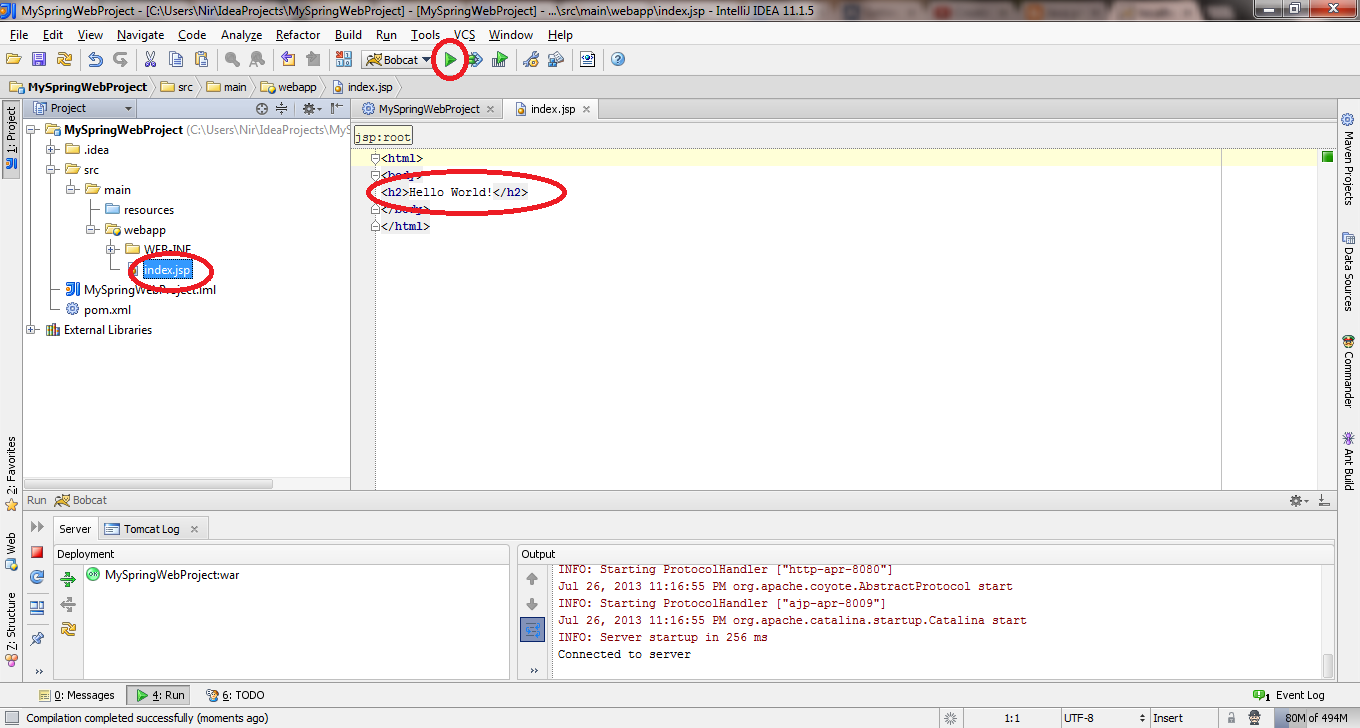
Task: Click the memory usage indicator bar
Action: (1316, 718)
